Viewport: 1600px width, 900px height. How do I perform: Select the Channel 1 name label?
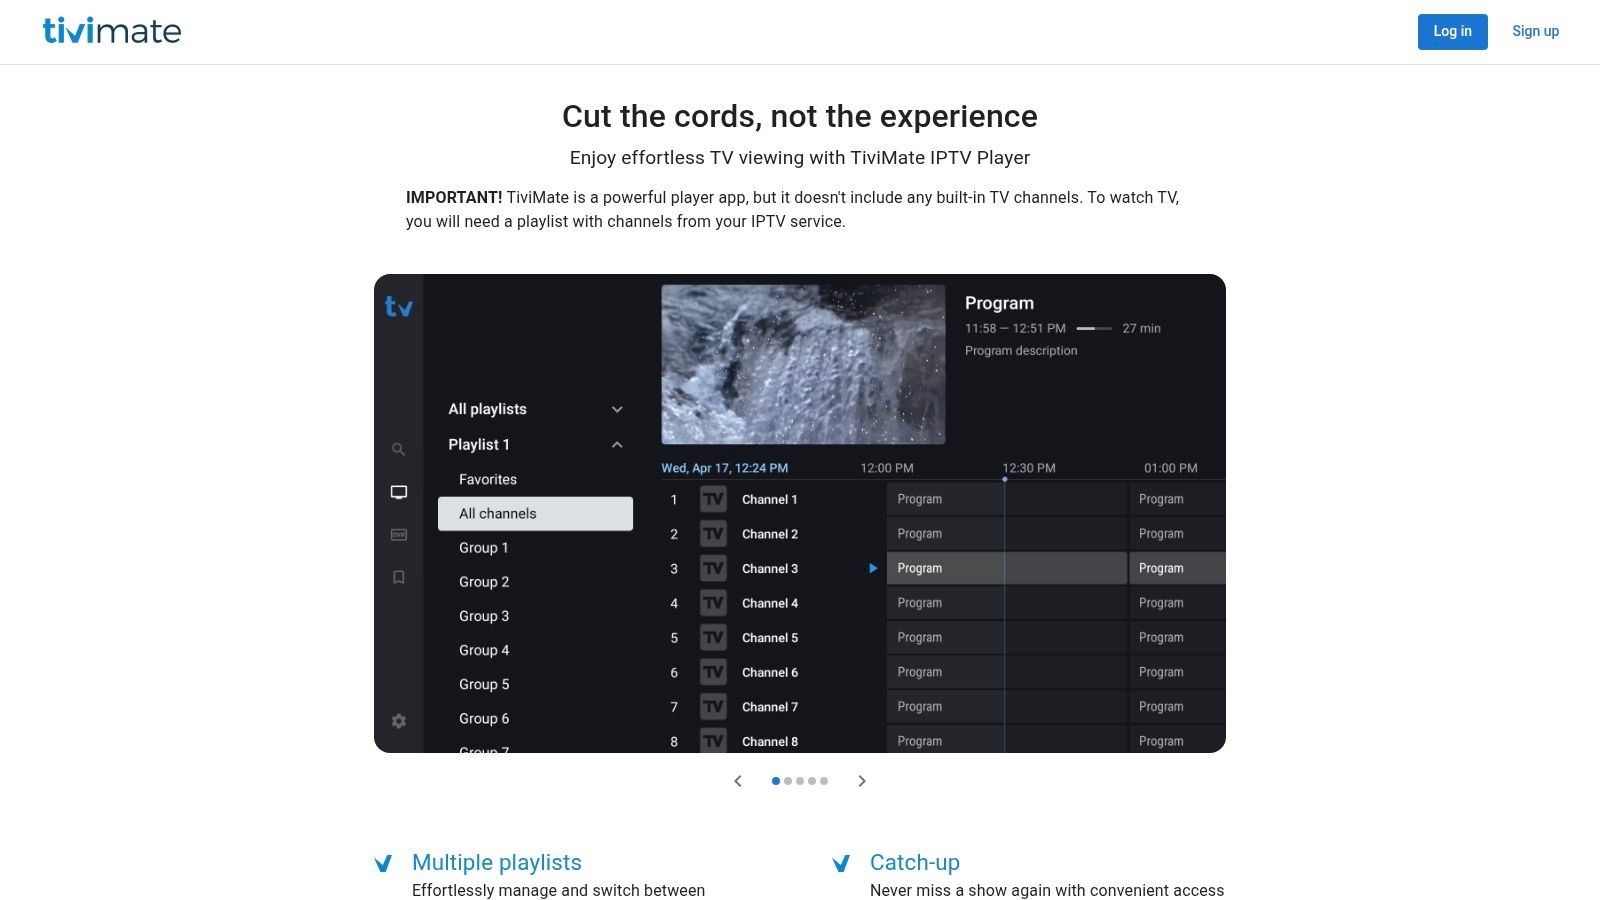[x=770, y=499]
